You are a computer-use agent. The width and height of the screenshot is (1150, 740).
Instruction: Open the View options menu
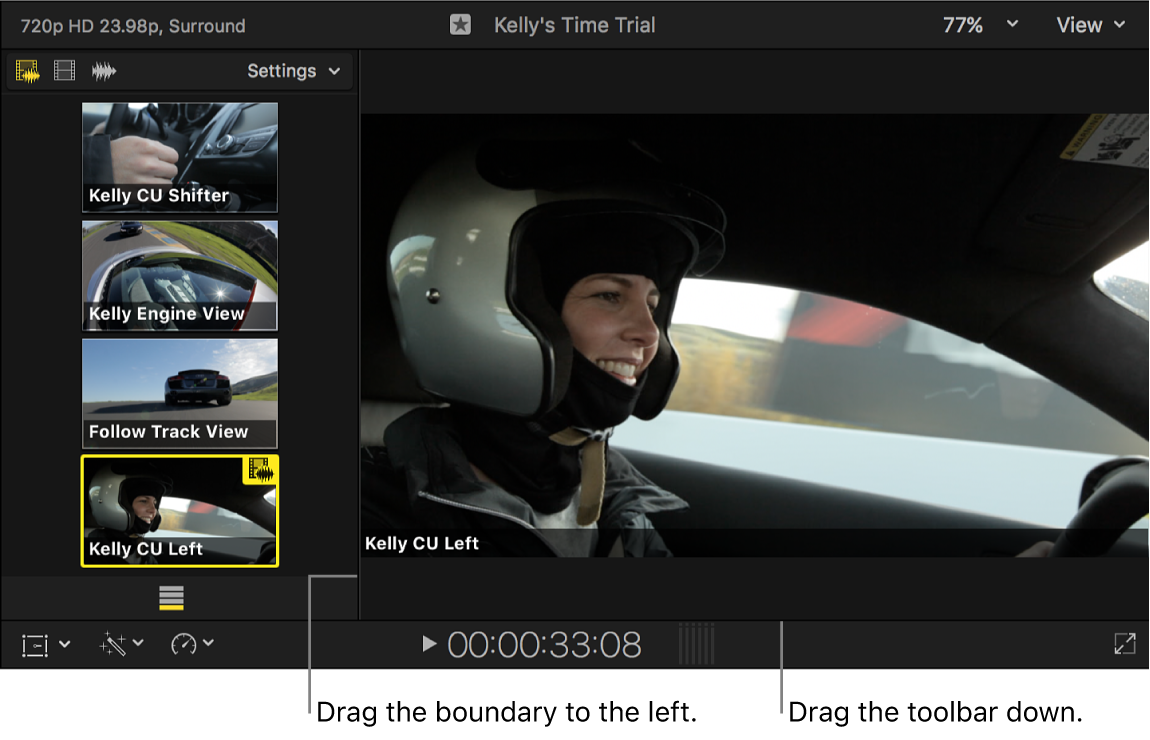pyautogui.click(x=1090, y=25)
